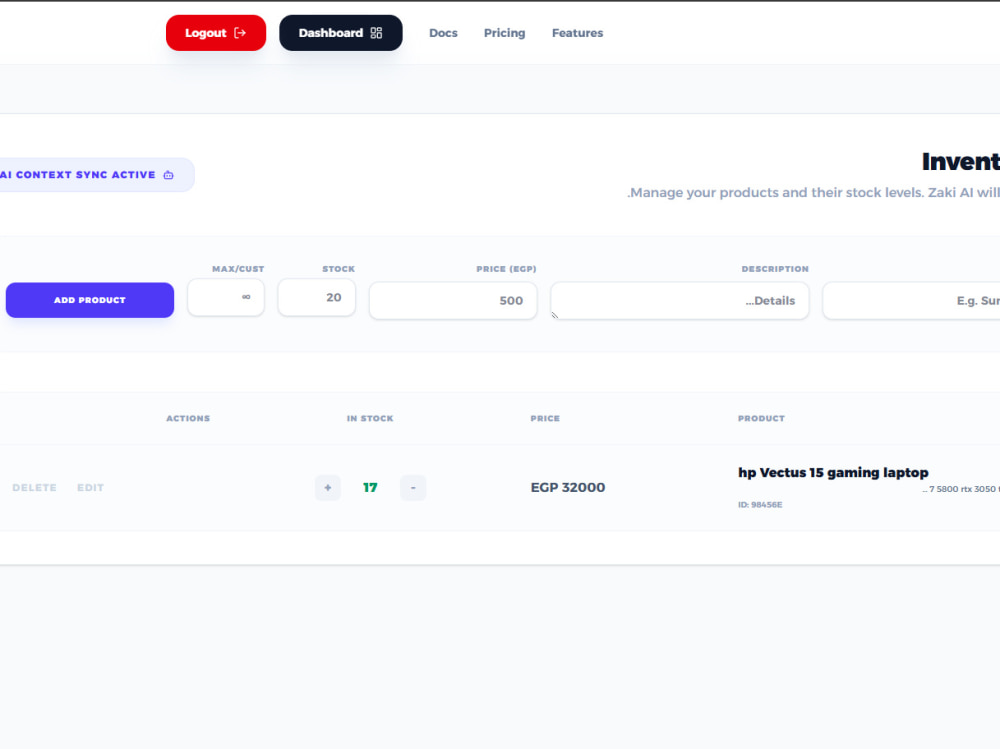Click the Actions column header
The image size is (1000, 749).
(188, 419)
